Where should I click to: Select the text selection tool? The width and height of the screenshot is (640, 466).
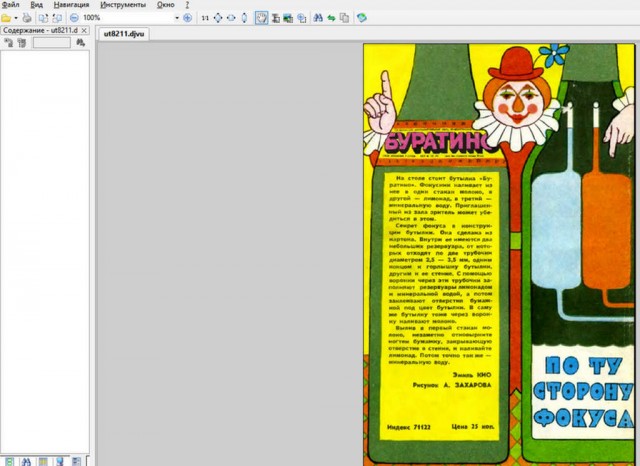tap(276, 18)
